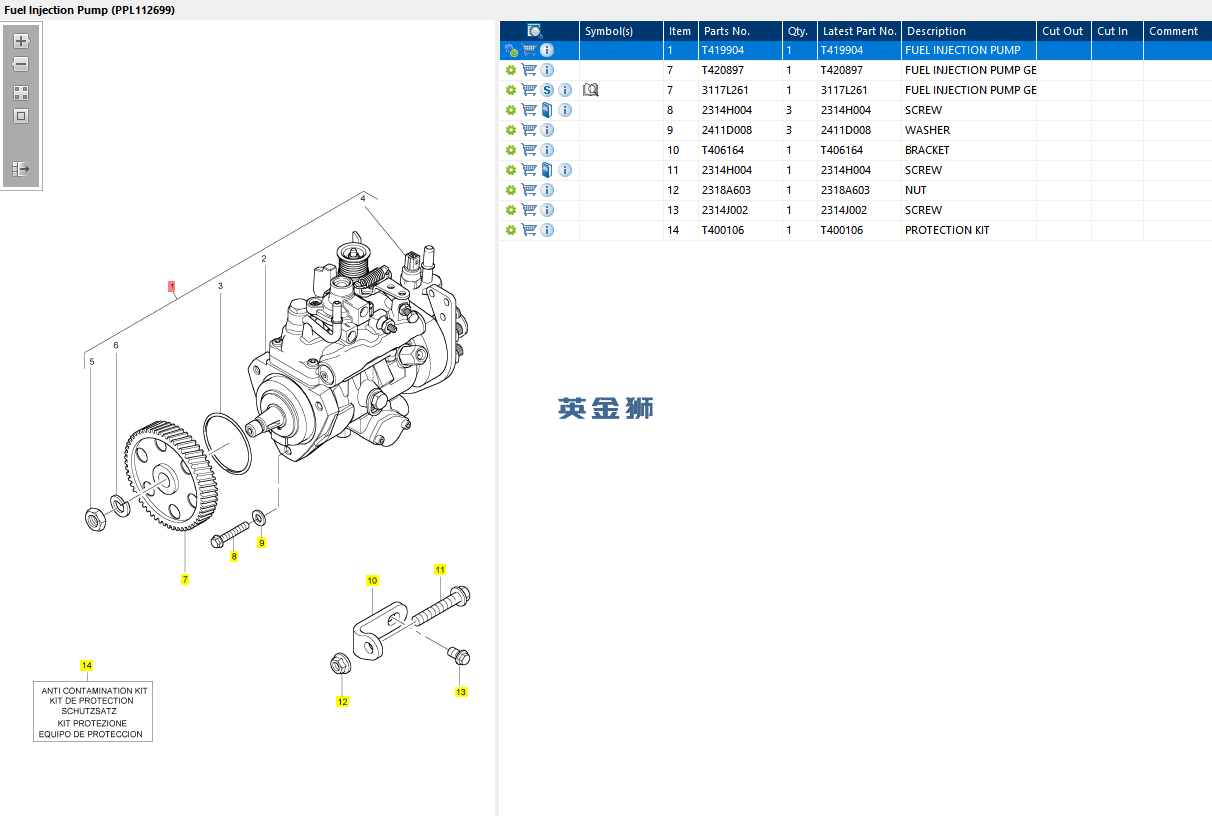Open blue book icon for item 8 SCREW

point(547,110)
